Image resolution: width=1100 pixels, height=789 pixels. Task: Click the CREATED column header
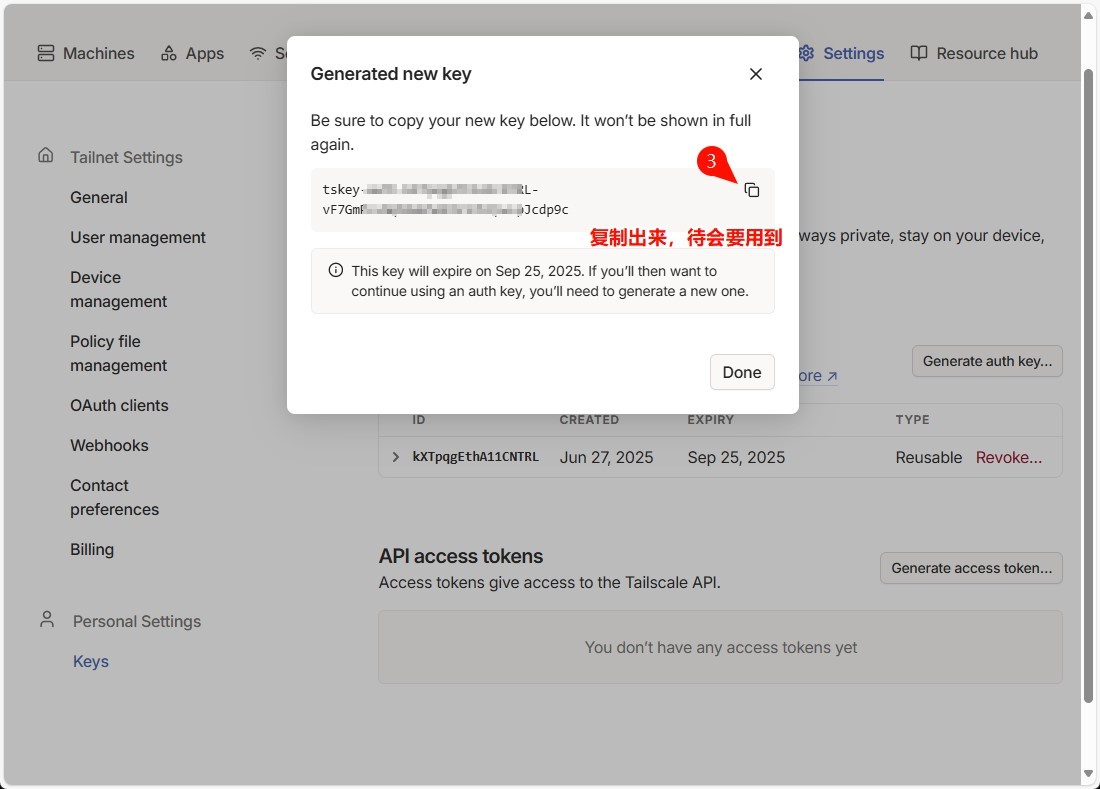(589, 419)
